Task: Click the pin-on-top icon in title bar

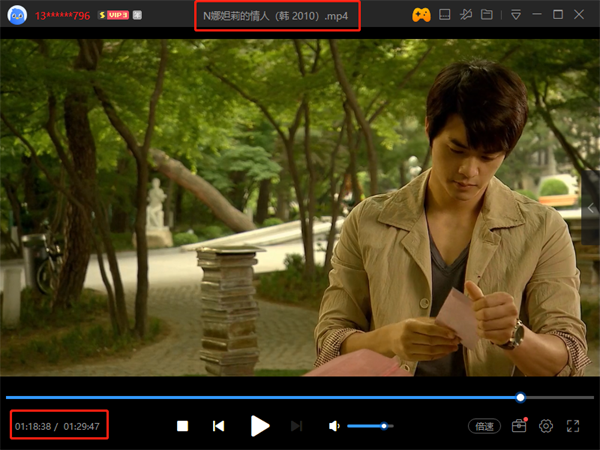Action: [466, 15]
